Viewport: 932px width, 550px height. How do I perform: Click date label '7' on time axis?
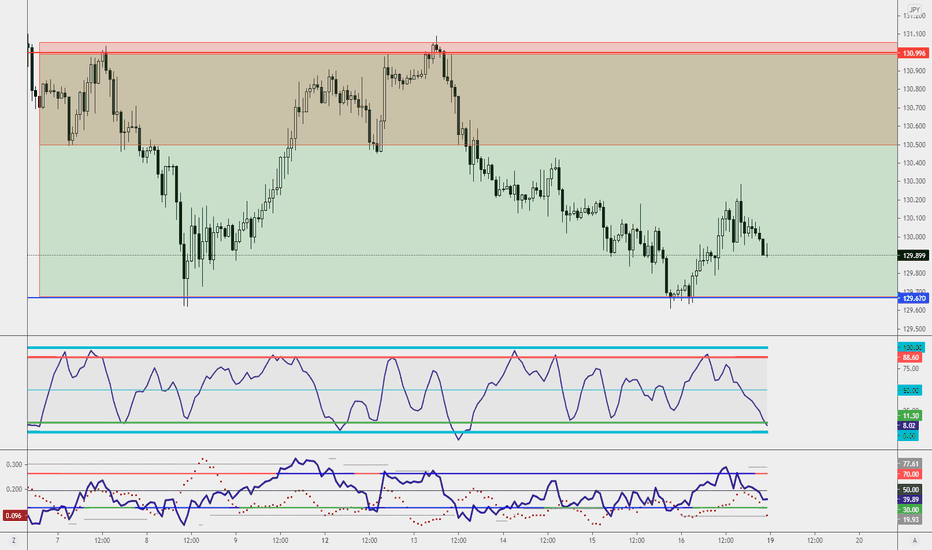pos(58,540)
